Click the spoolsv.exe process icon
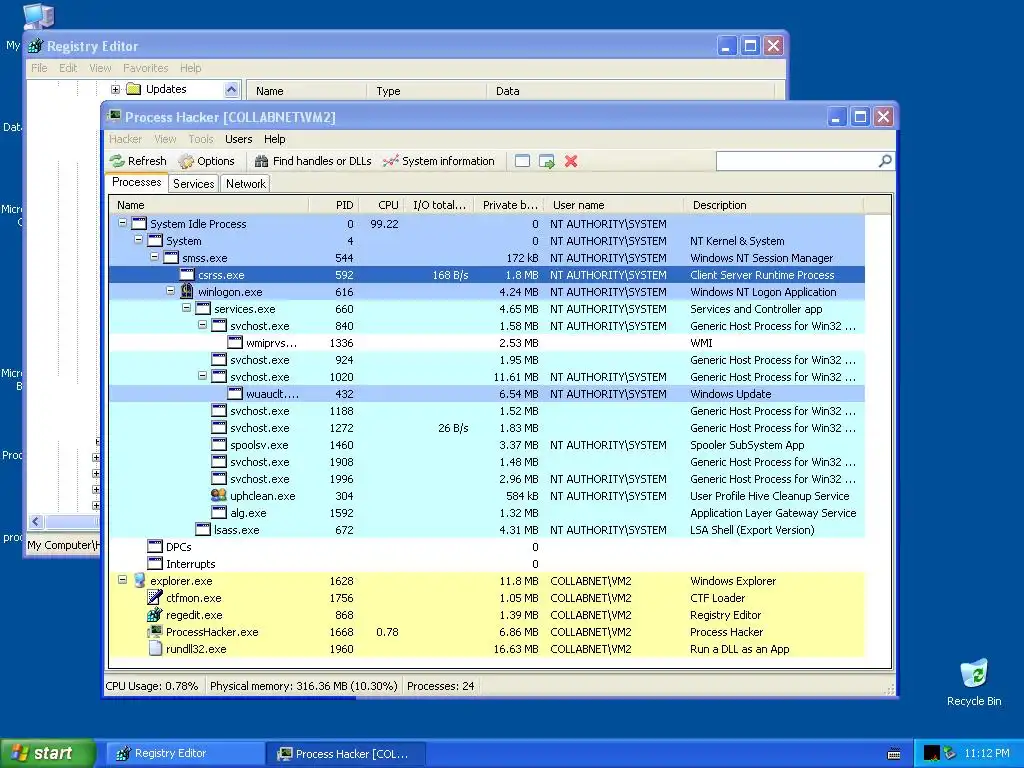 [x=219, y=445]
